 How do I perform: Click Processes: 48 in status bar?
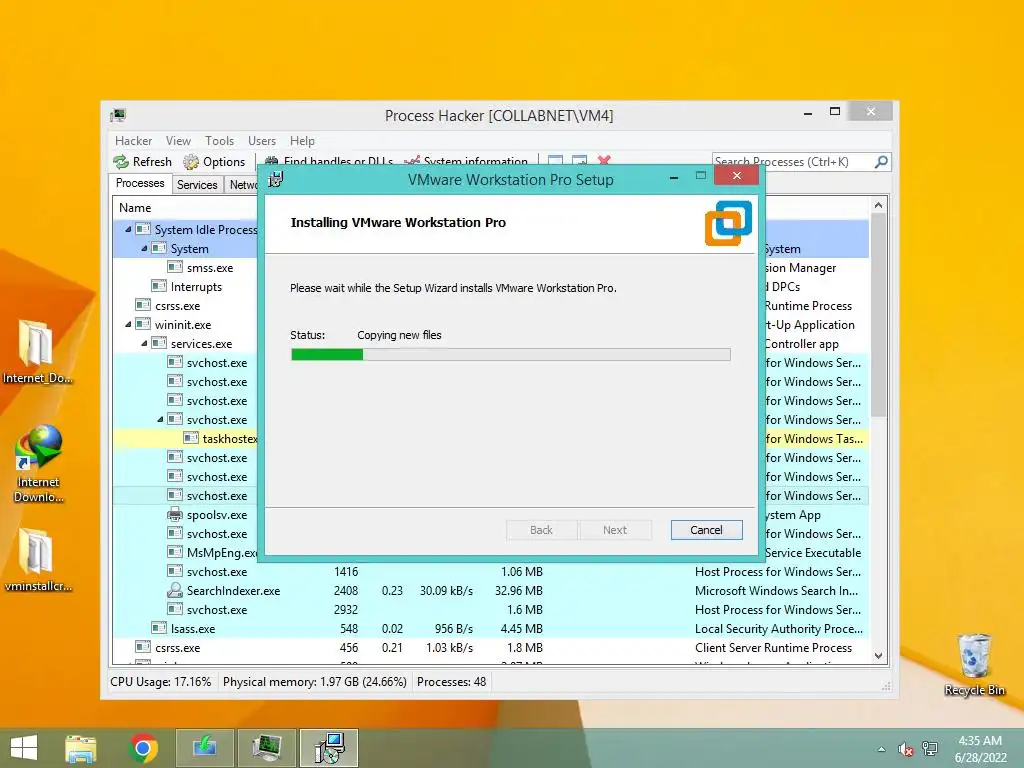pyautogui.click(x=451, y=682)
